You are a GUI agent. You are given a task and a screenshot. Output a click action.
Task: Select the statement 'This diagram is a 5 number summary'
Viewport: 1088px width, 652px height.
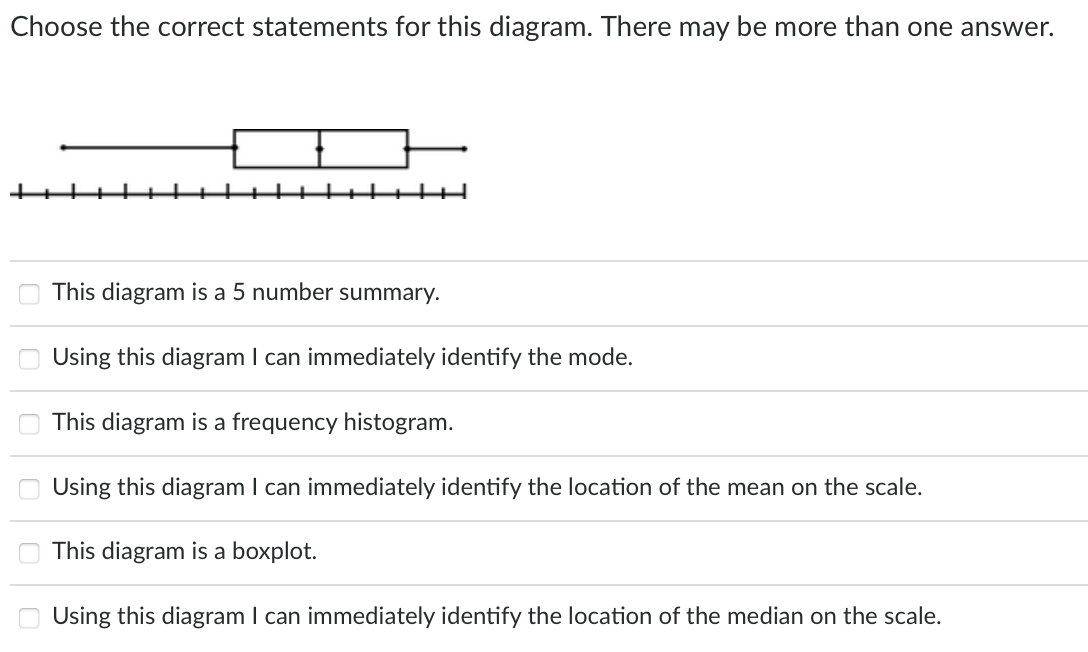click(245, 292)
